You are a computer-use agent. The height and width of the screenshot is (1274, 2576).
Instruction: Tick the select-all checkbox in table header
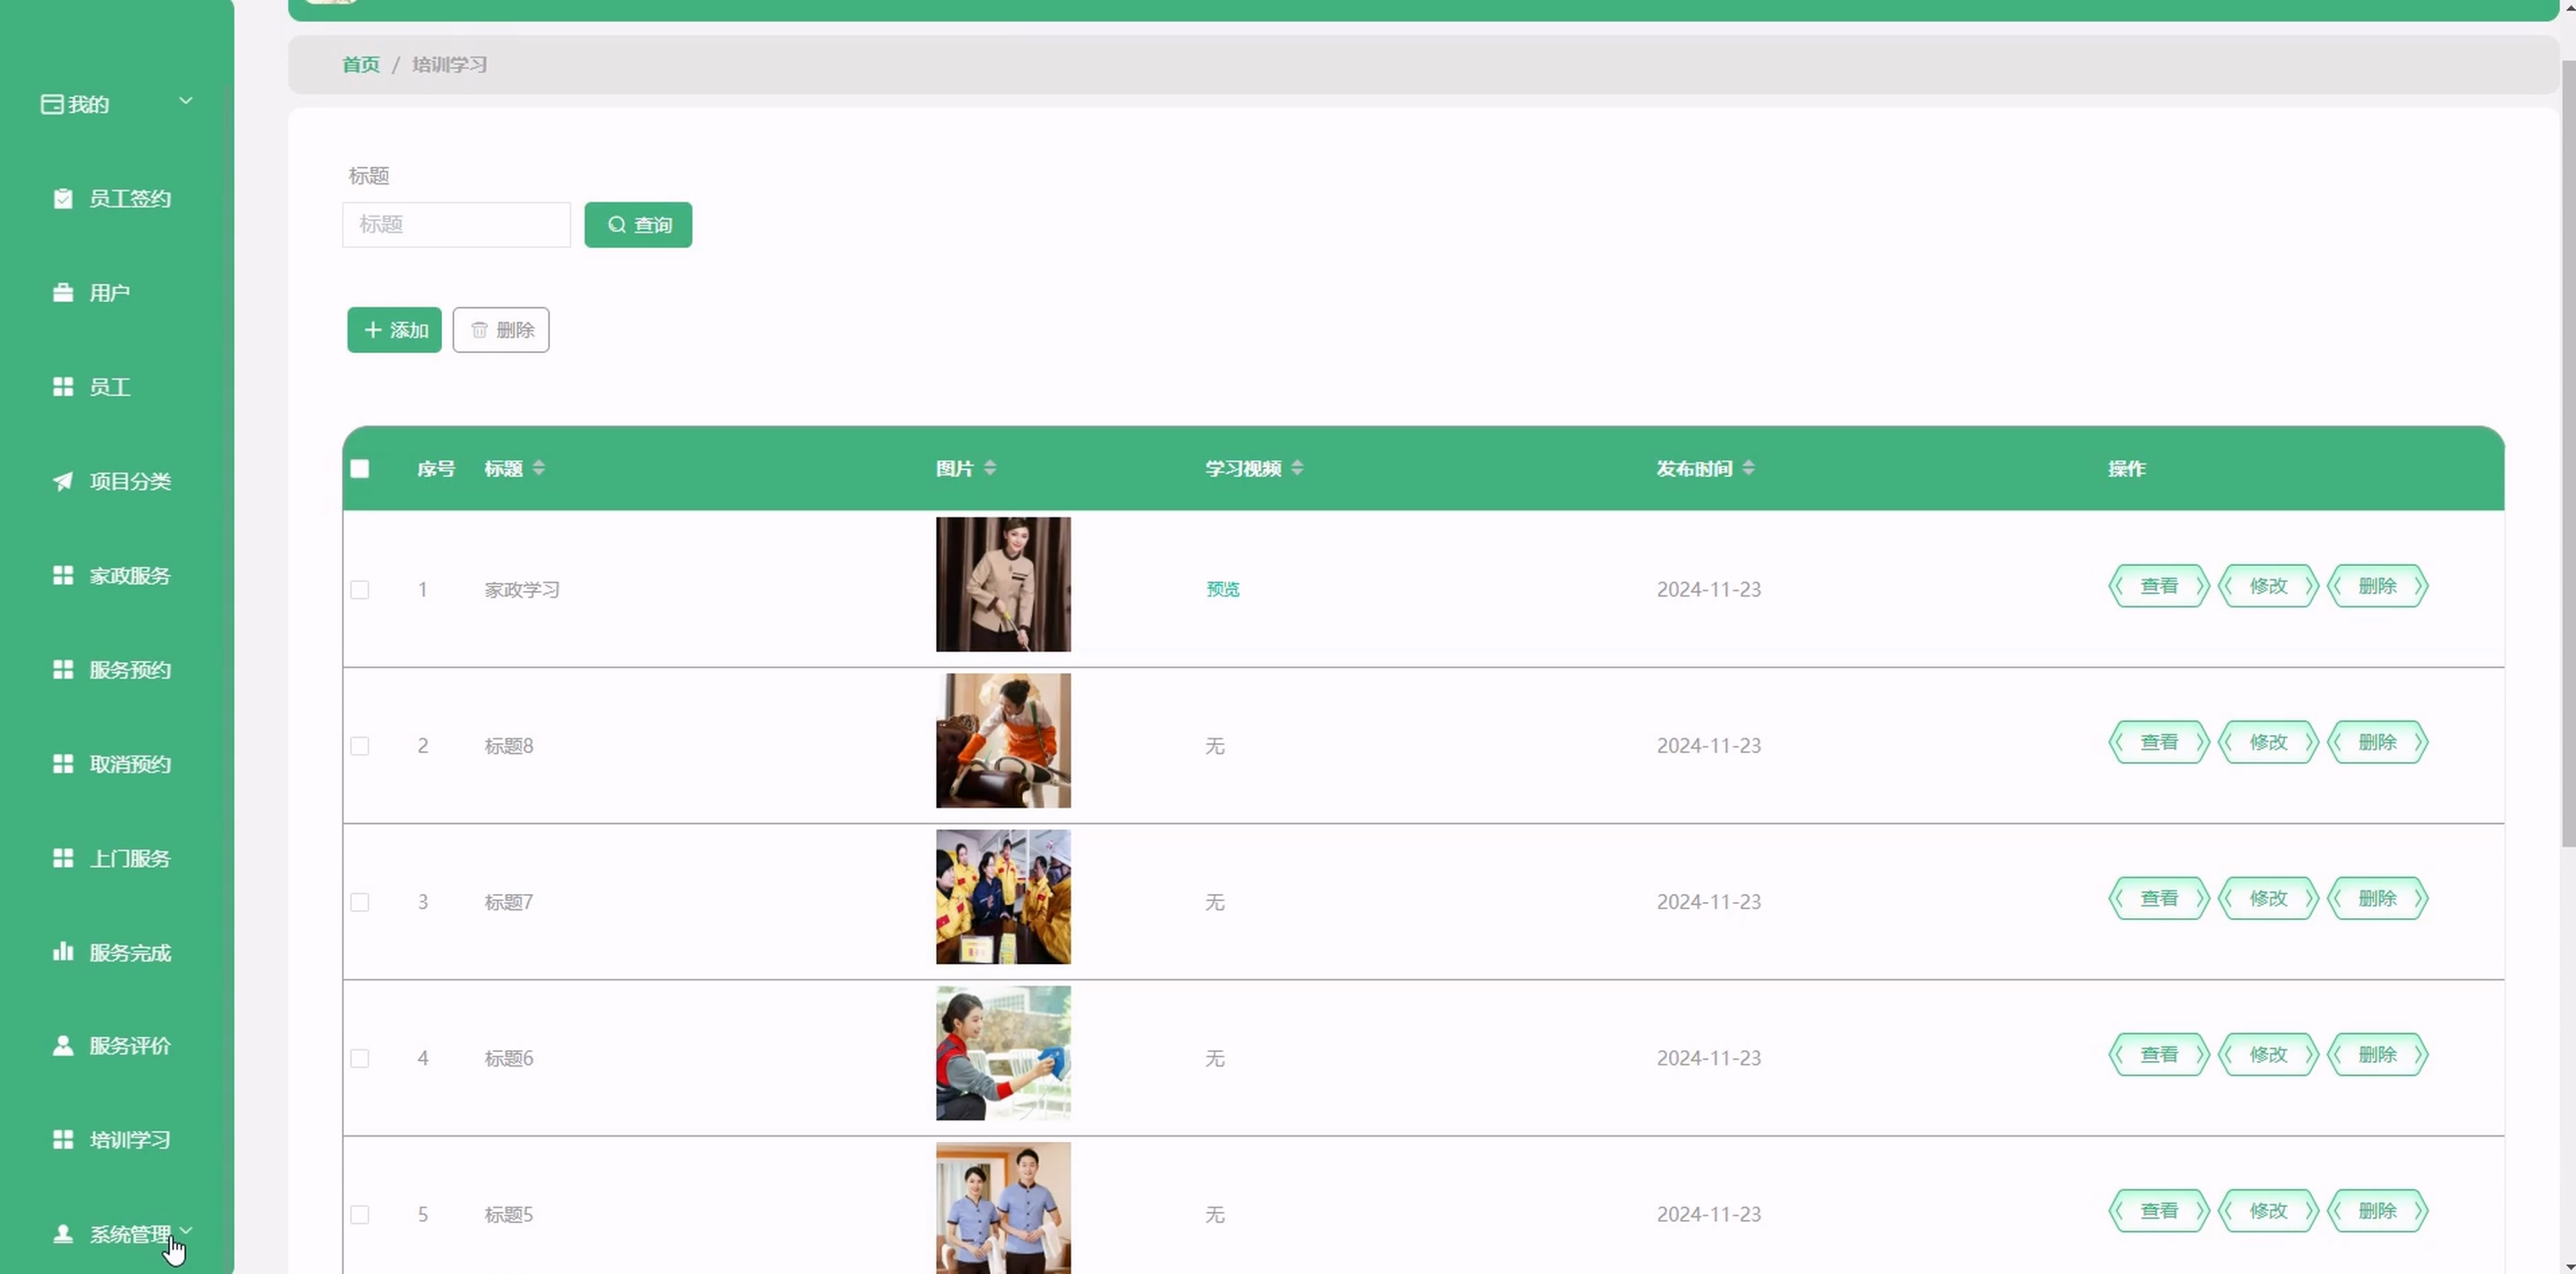pyautogui.click(x=360, y=468)
